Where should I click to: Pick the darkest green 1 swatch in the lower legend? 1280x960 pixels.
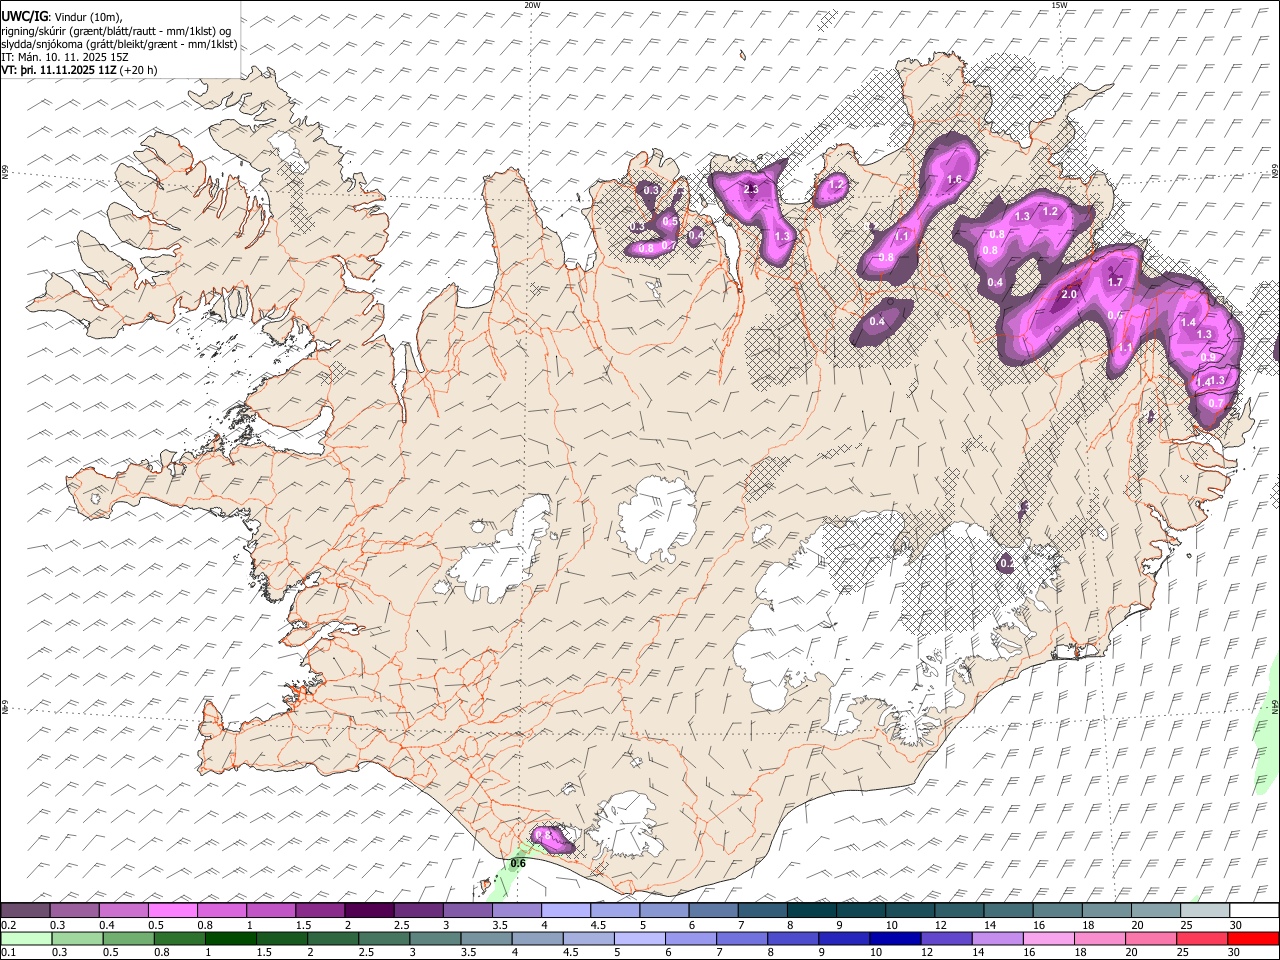point(230,939)
